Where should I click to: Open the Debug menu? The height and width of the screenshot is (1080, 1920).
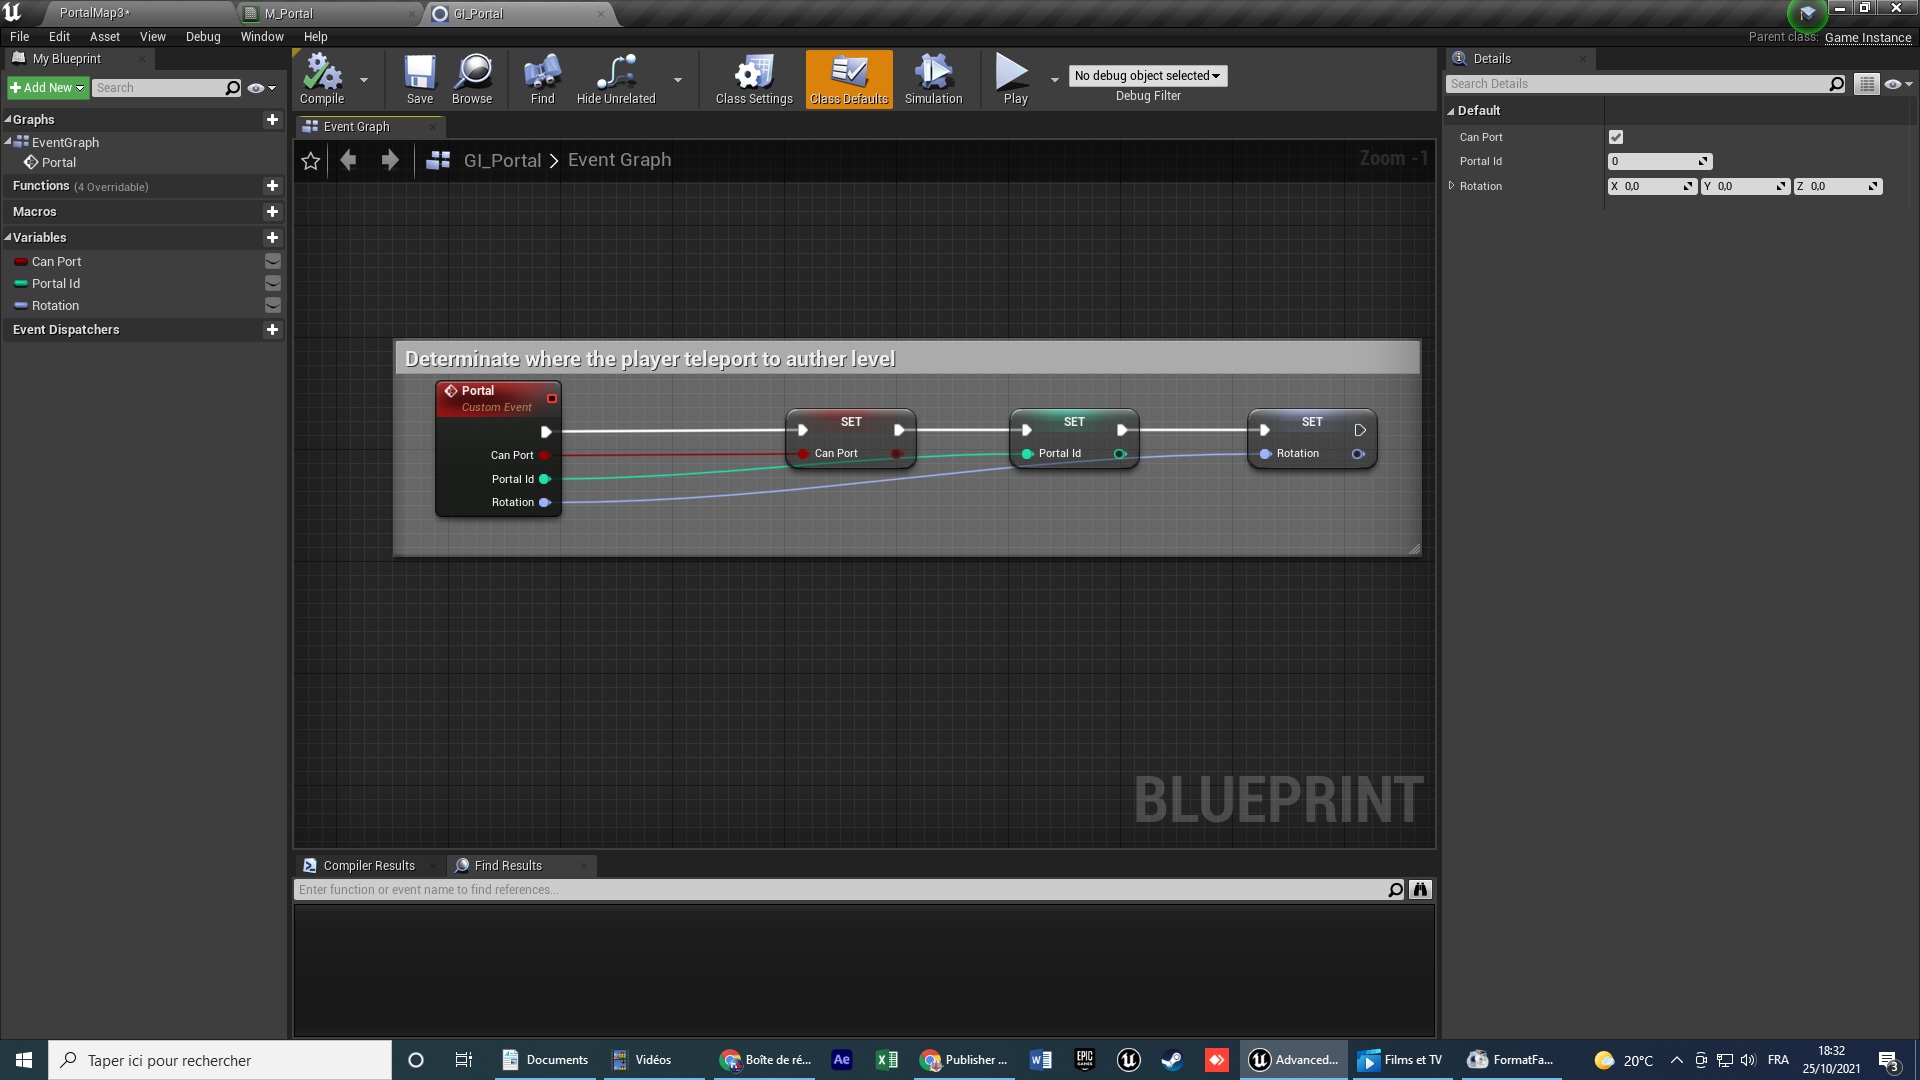(x=202, y=36)
